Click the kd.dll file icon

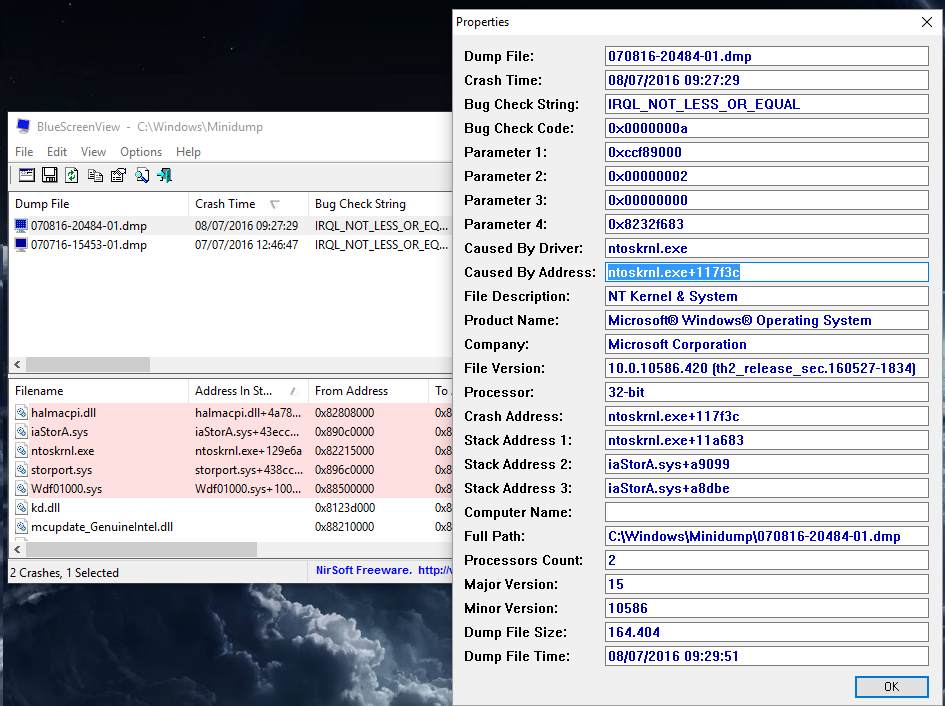21,508
